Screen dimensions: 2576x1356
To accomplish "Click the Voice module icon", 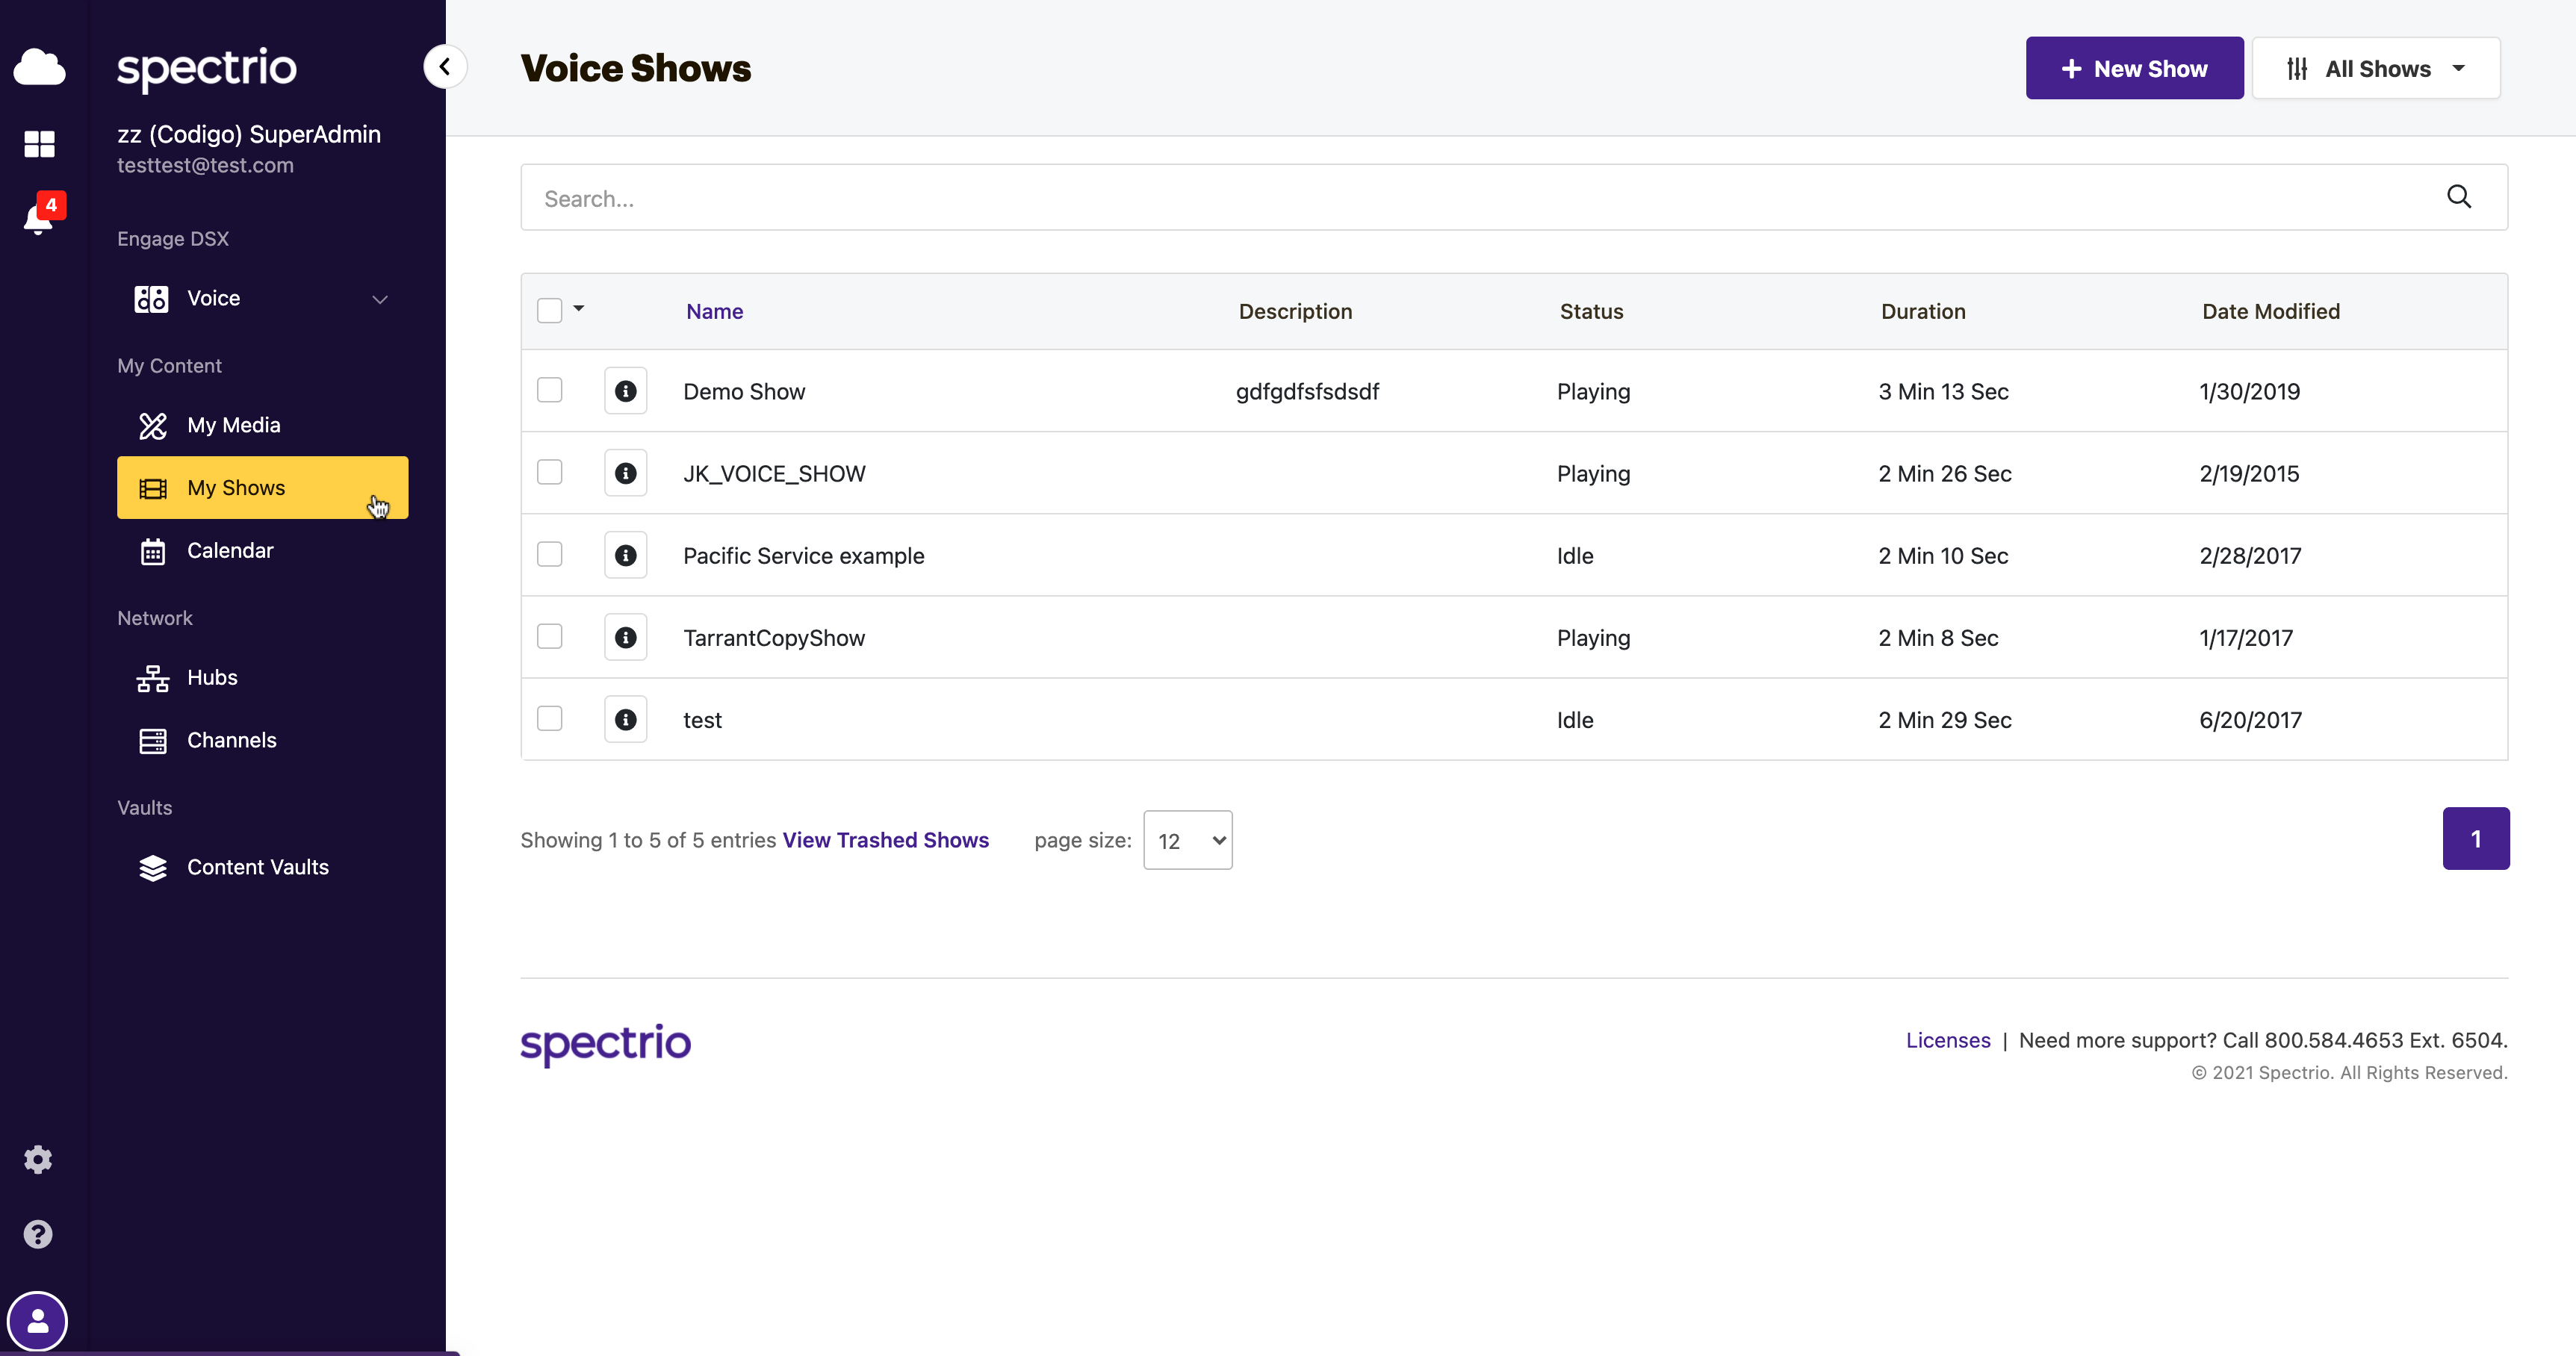I will point(152,298).
